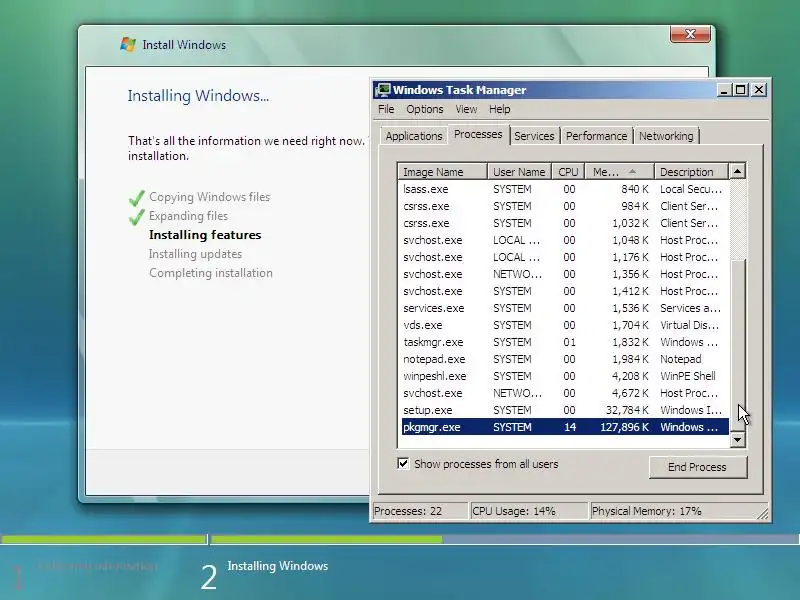Close the Windows Task Manager window

click(x=759, y=90)
